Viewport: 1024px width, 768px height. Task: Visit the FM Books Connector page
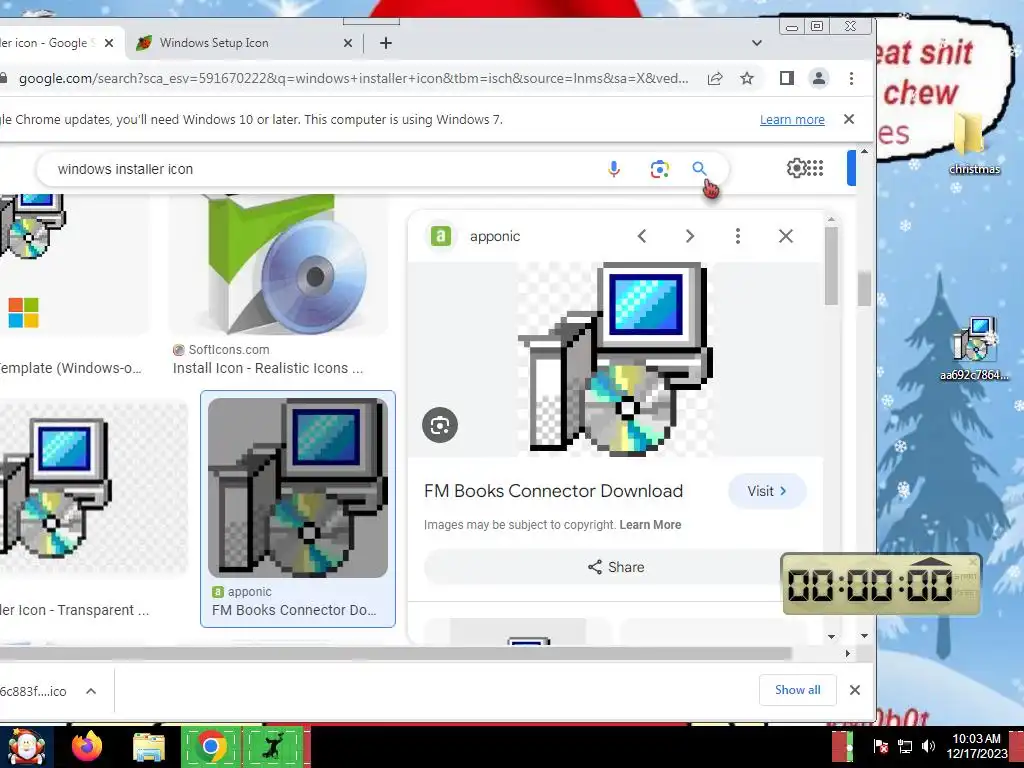click(767, 491)
